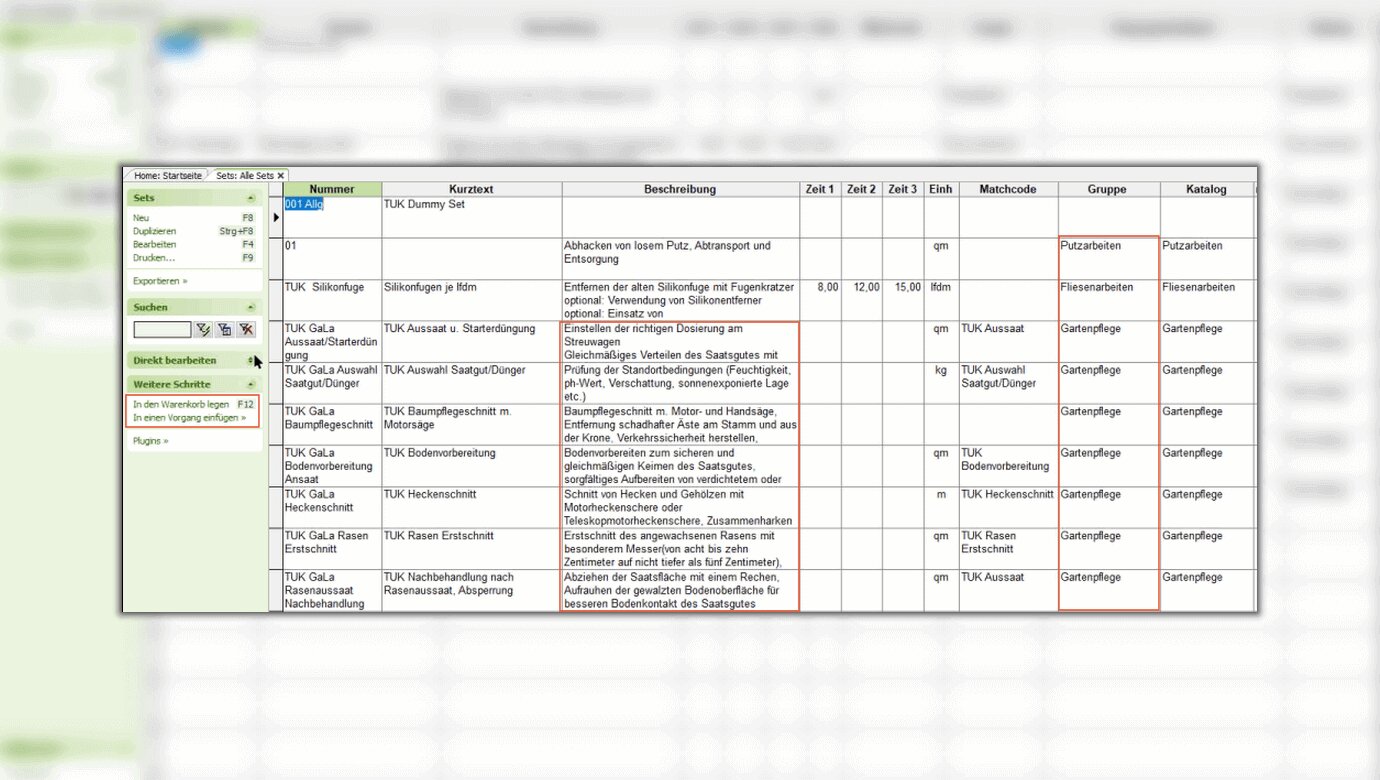Click the clear filter icon with red X
The image size is (1380, 780).
tap(246, 329)
